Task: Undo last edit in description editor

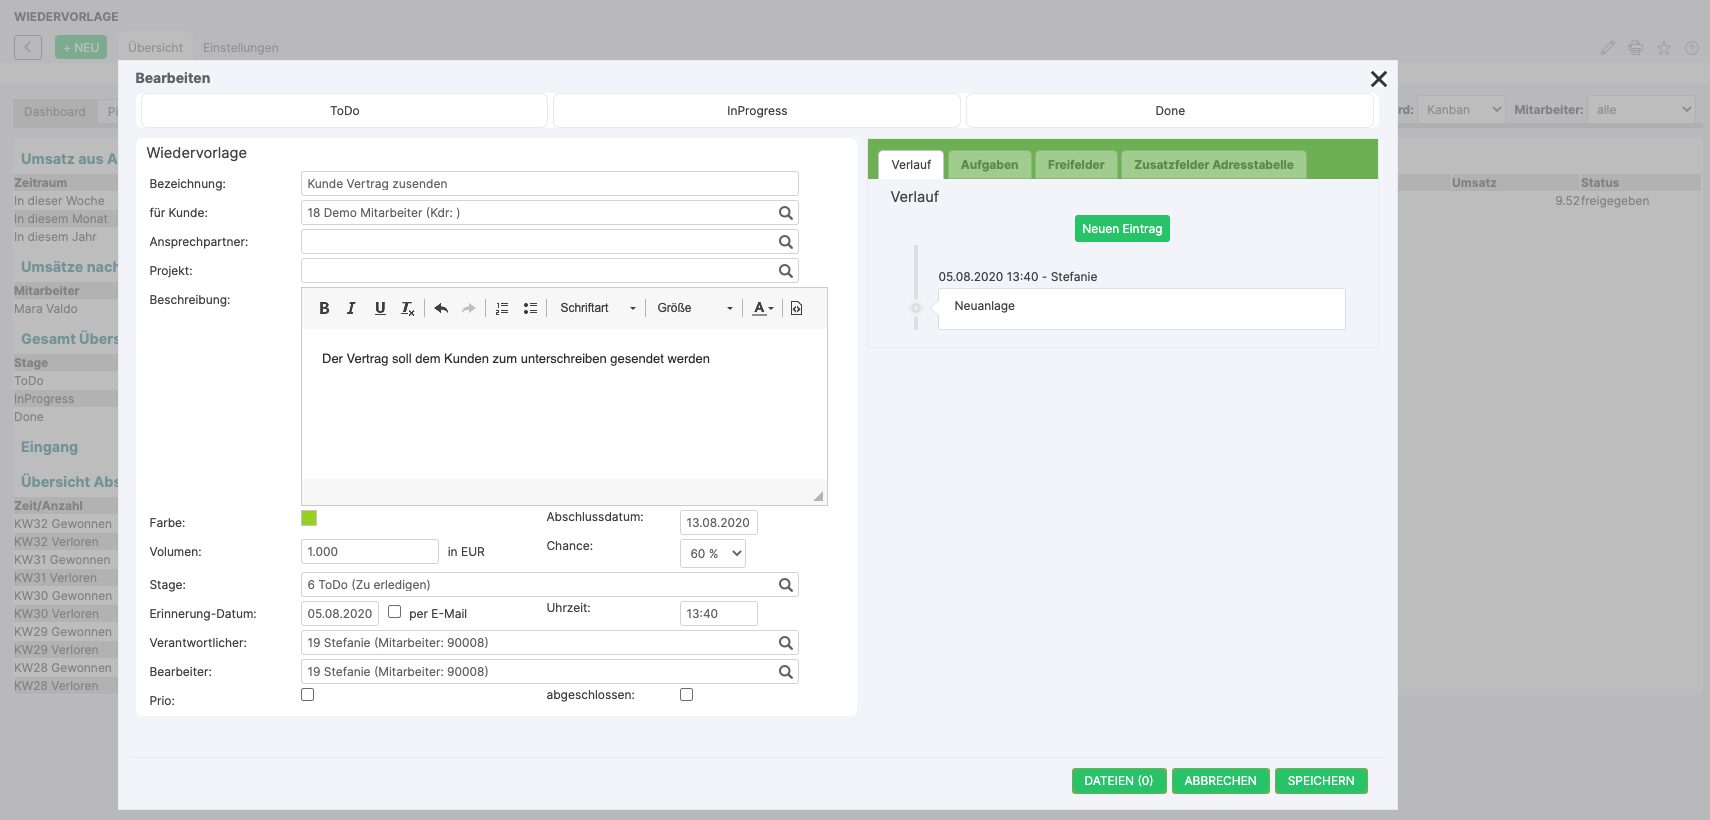Action: pyautogui.click(x=441, y=308)
